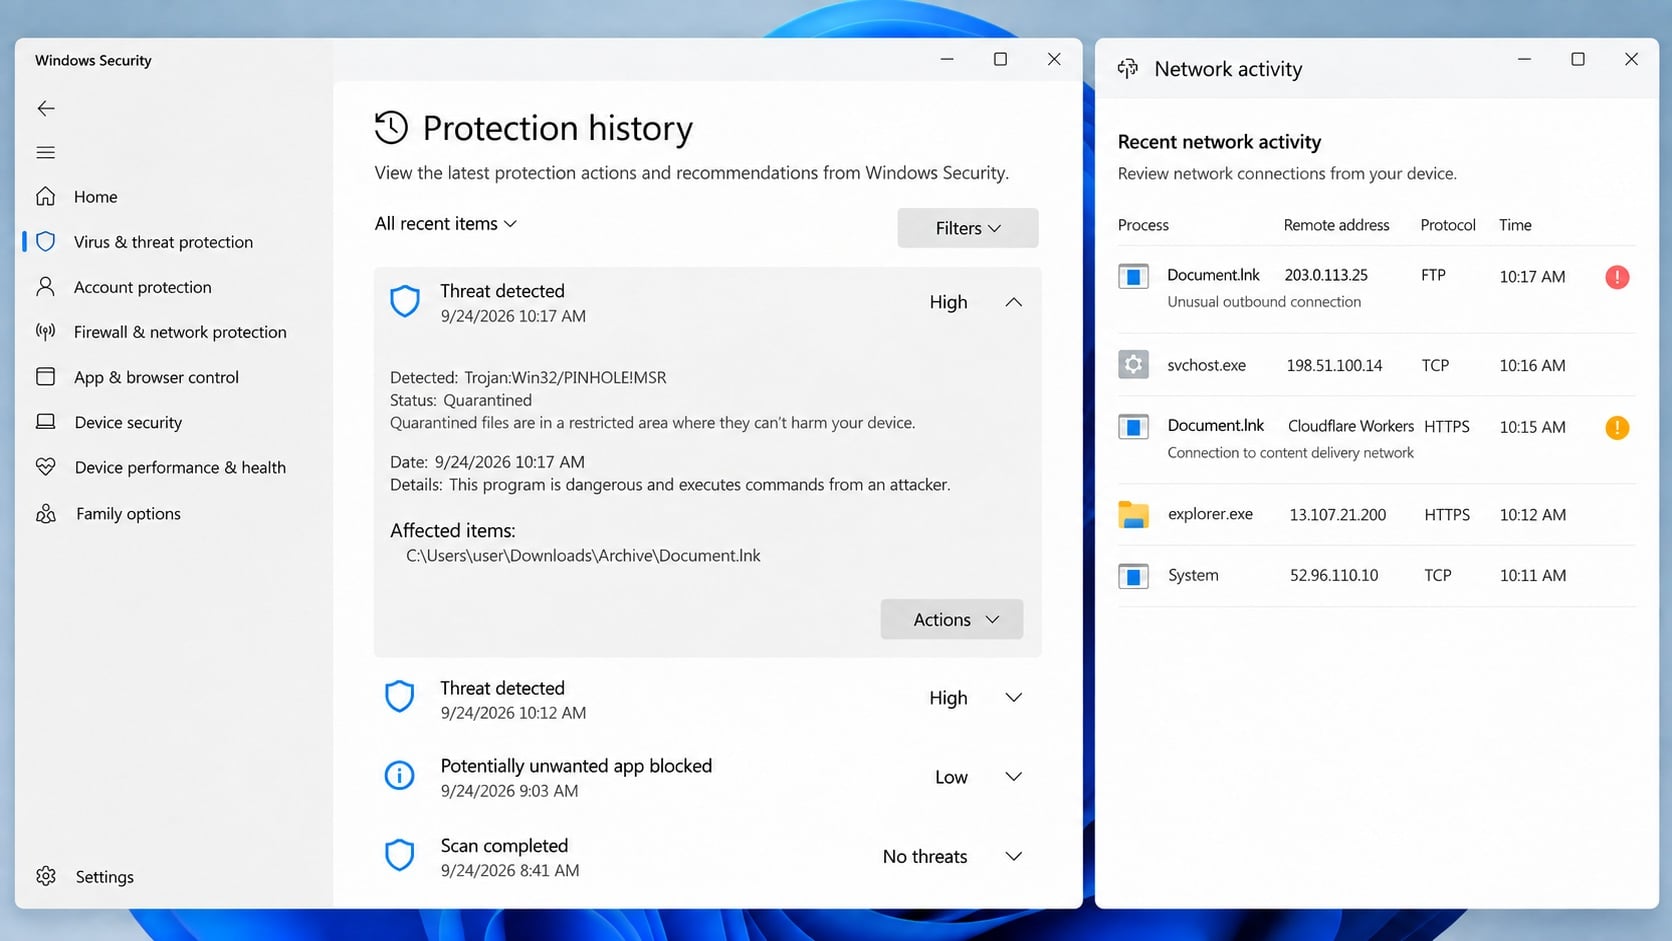
Task: Click Document.lnk icon in 10:17 AM row
Action: pos(1133,276)
